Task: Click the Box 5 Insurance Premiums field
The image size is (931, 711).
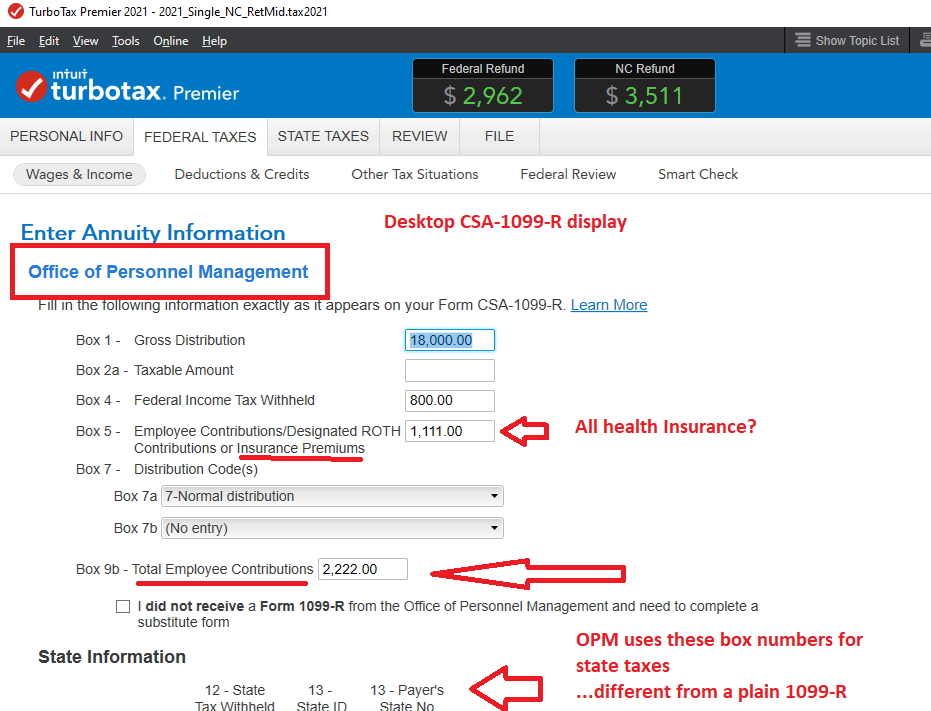Action: point(449,431)
